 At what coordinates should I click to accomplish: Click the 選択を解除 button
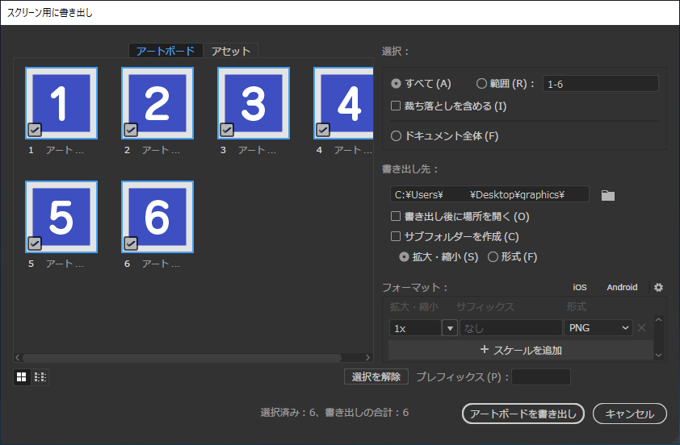tap(376, 376)
